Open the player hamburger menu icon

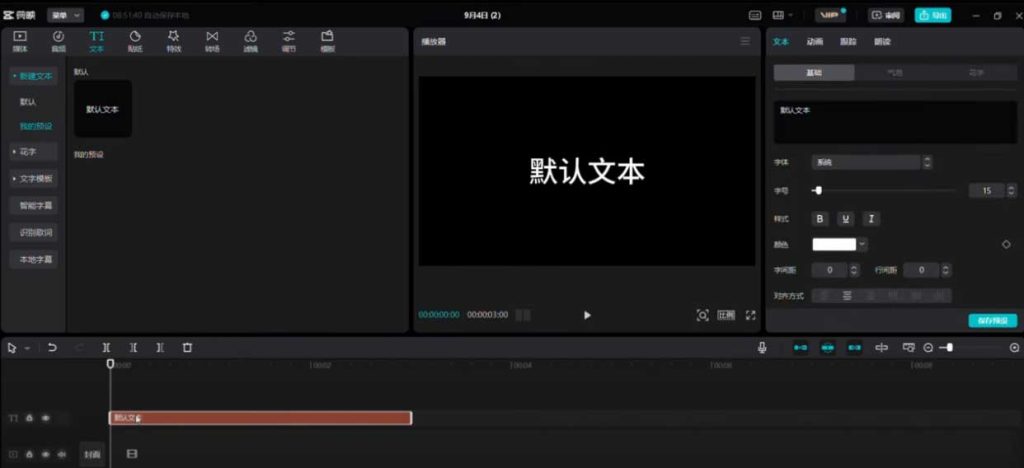tap(745, 41)
